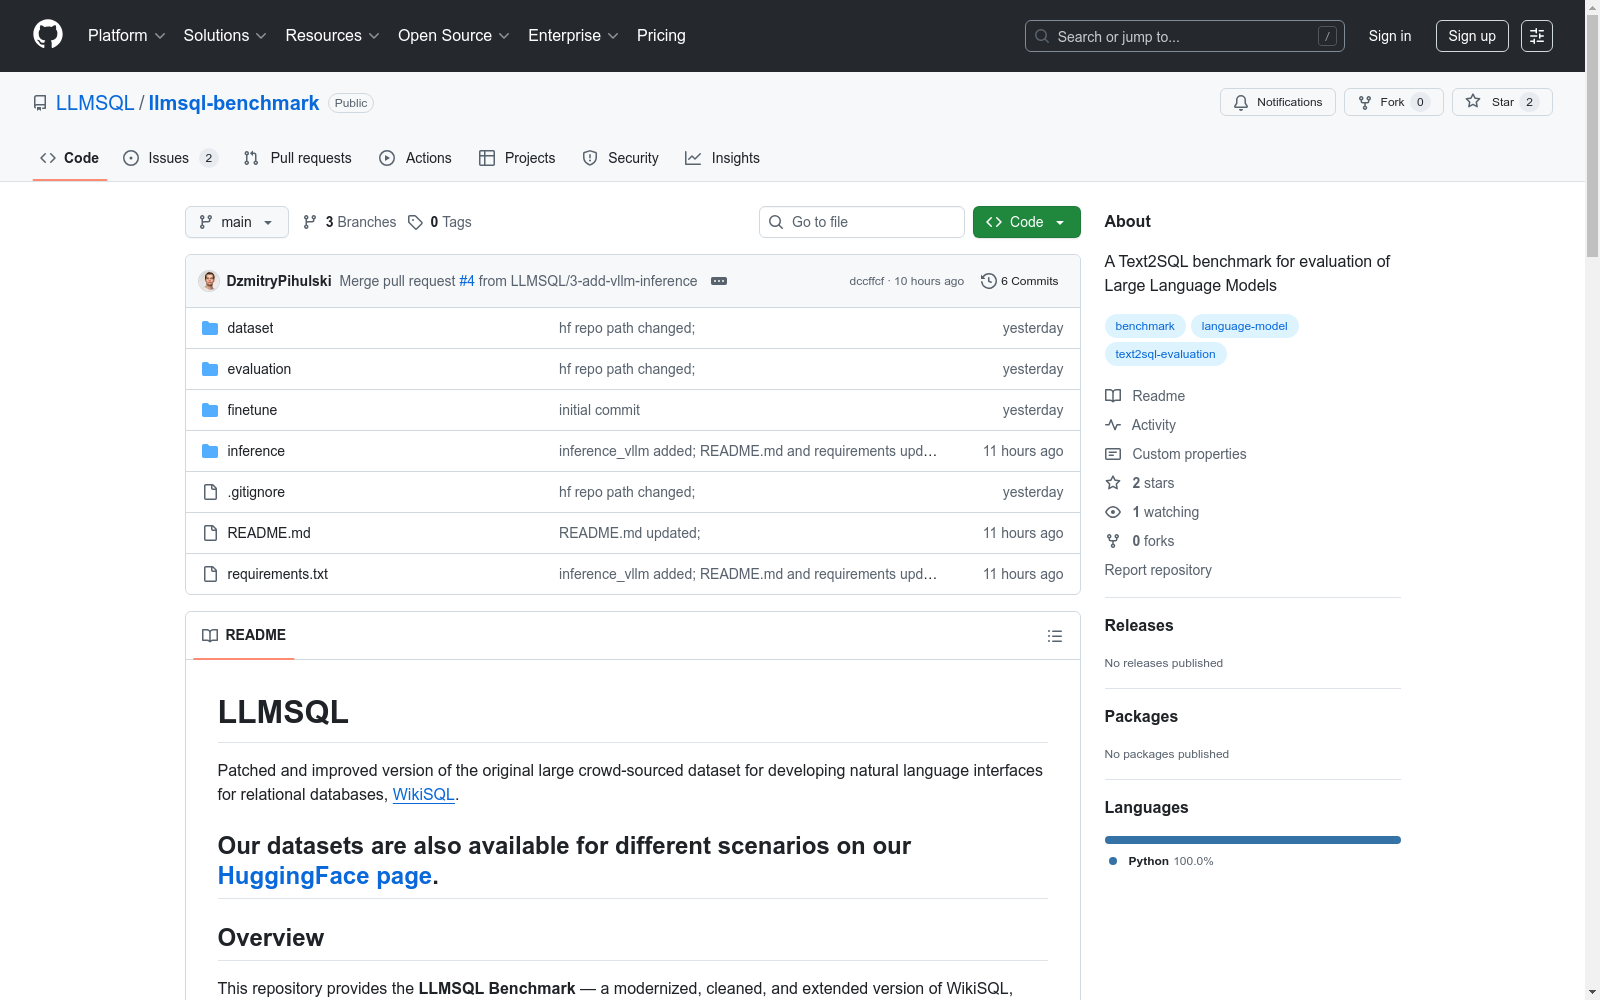Click the .gitignore file icon

[x=210, y=492]
